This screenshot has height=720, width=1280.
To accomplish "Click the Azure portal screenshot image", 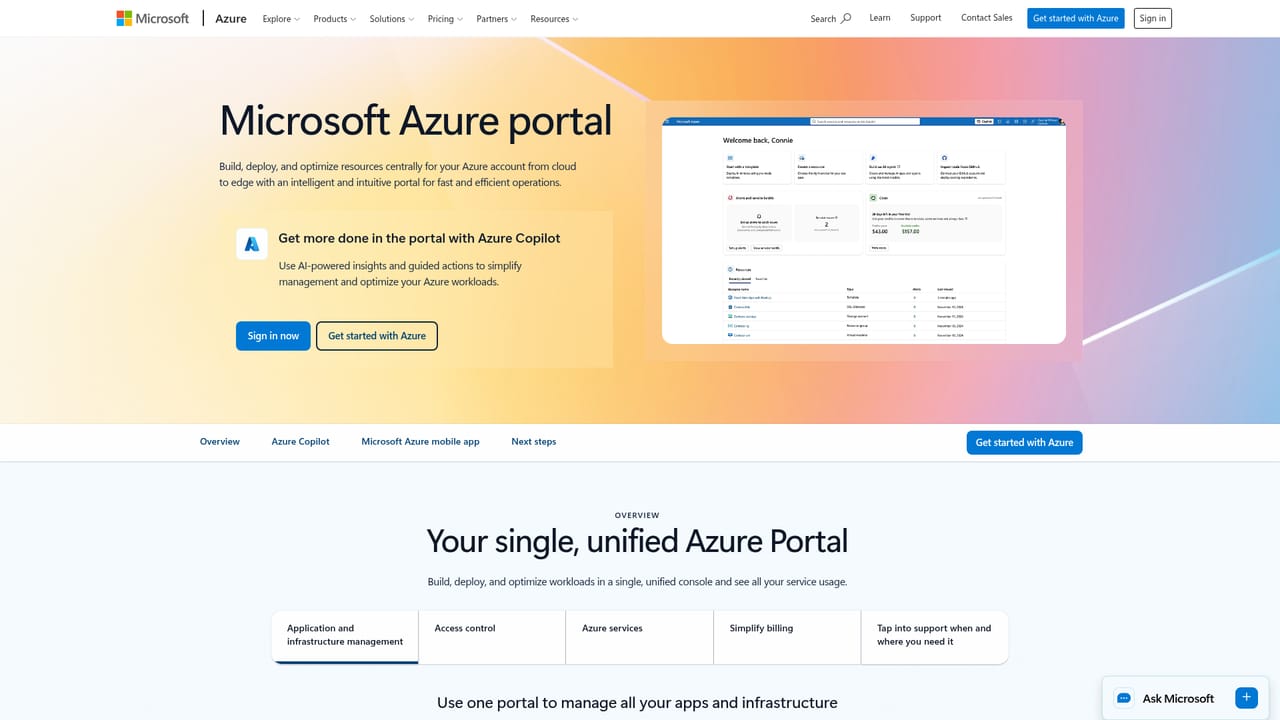I will pyautogui.click(x=864, y=230).
